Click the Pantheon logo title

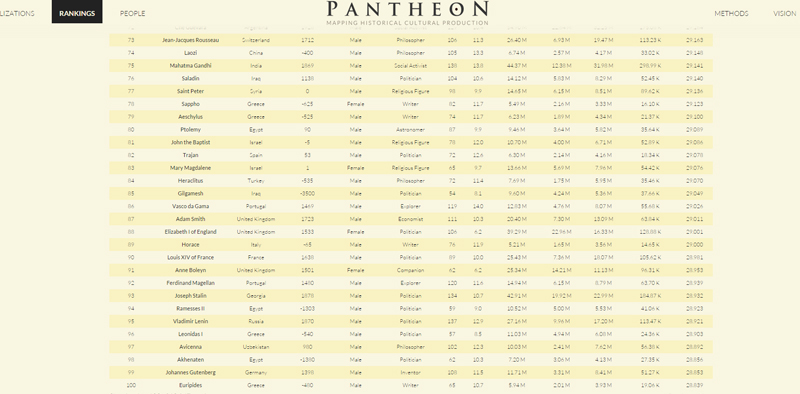[407, 9]
